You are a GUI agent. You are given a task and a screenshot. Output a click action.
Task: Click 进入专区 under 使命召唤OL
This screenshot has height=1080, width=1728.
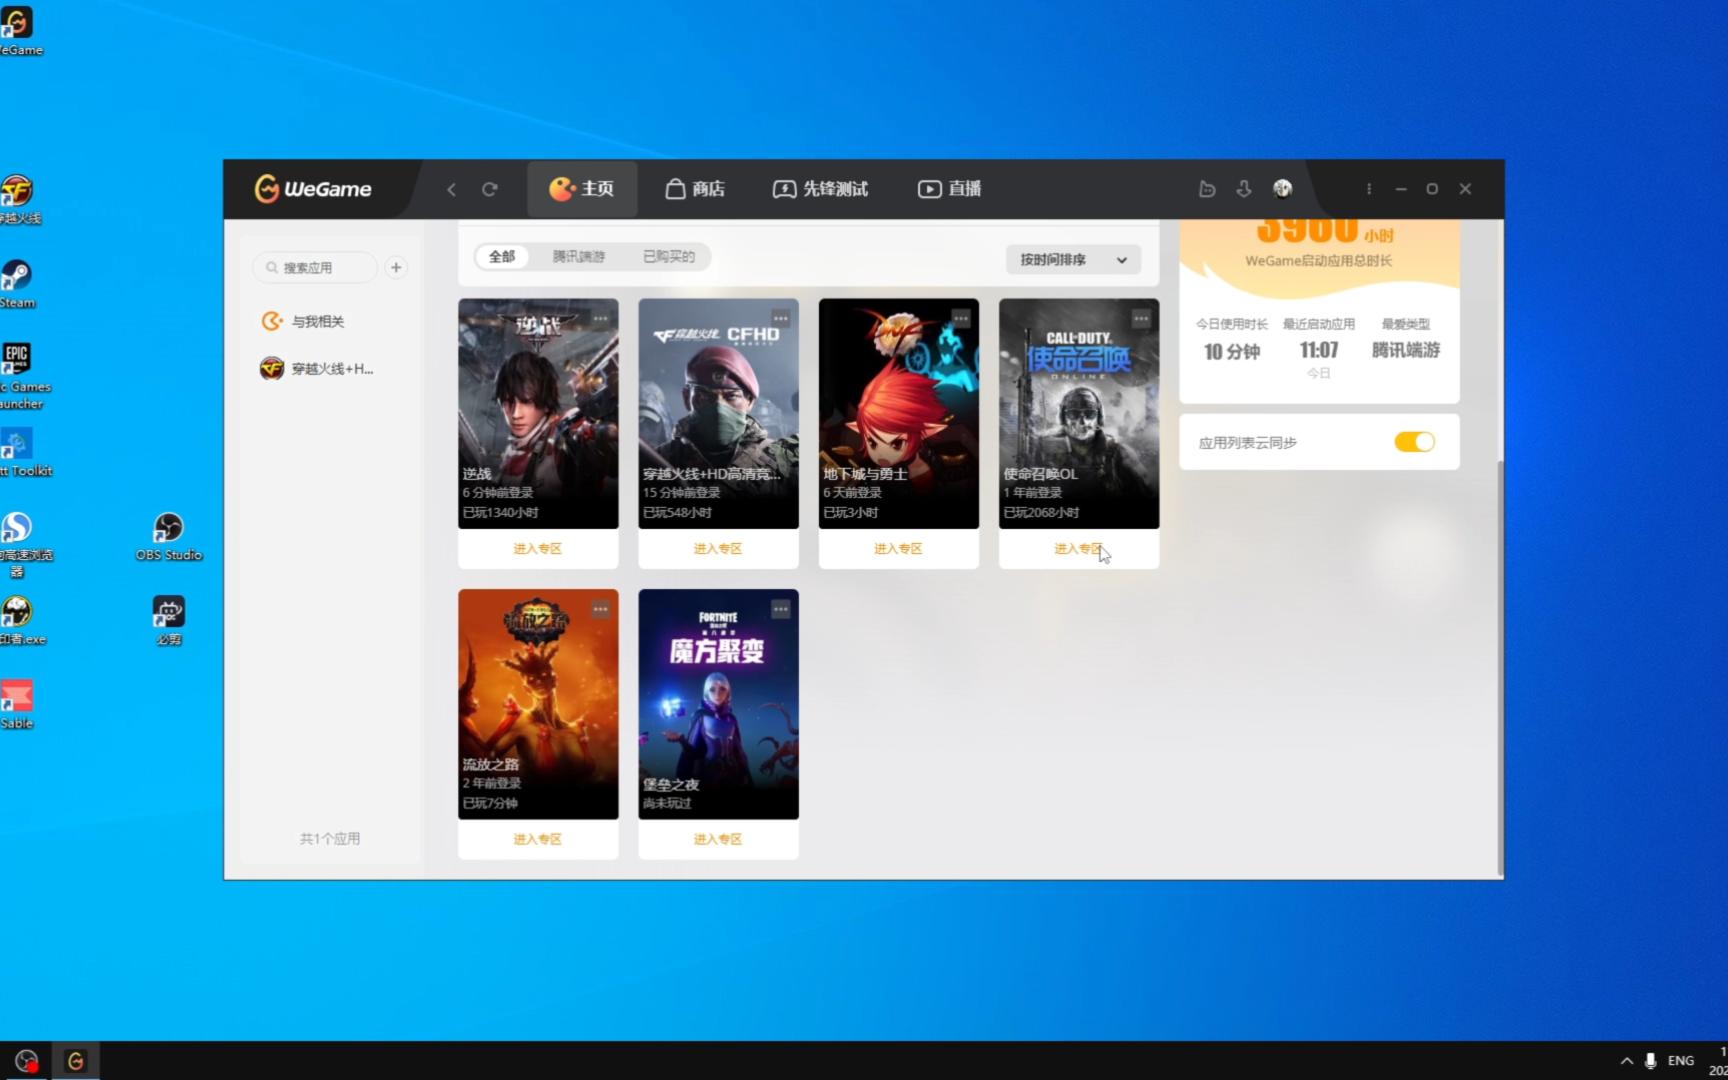pyautogui.click(x=1079, y=549)
